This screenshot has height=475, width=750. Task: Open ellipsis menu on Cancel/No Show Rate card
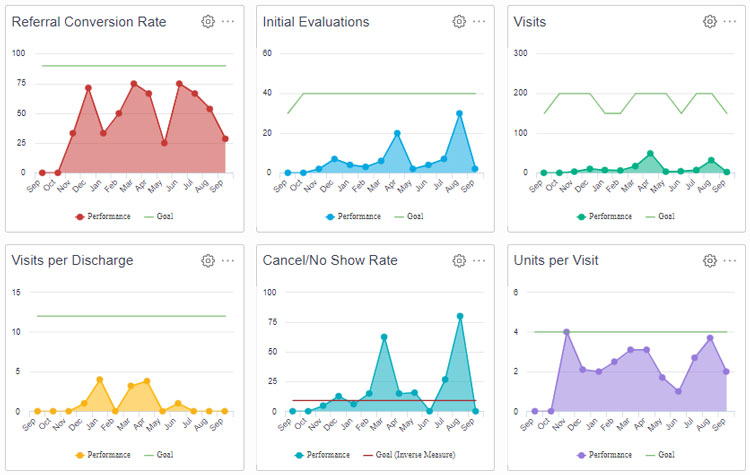479,261
